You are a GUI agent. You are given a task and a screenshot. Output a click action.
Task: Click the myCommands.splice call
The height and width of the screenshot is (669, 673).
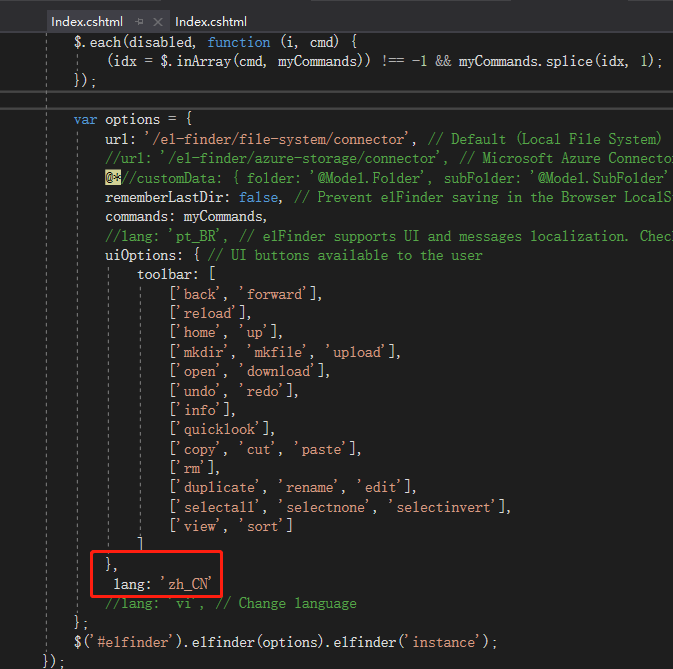coord(555,61)
